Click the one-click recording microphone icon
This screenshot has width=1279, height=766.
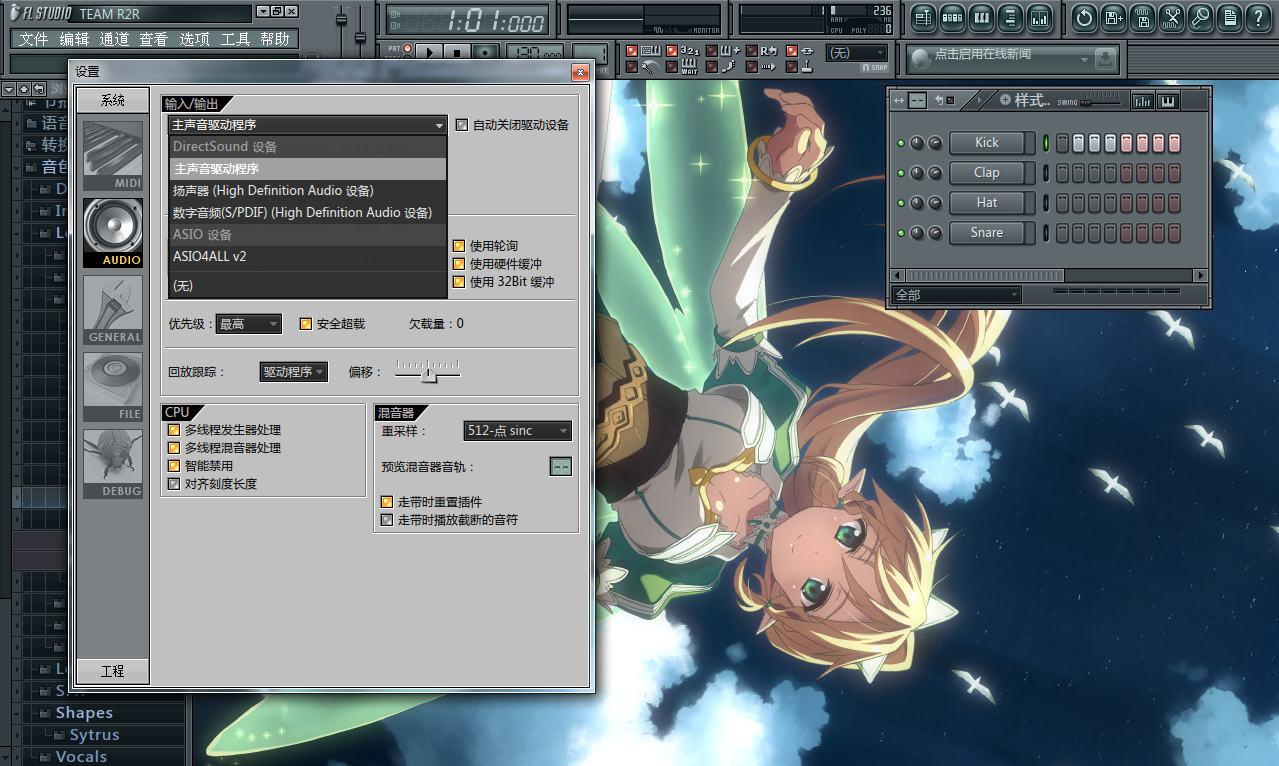point(1200,17)
